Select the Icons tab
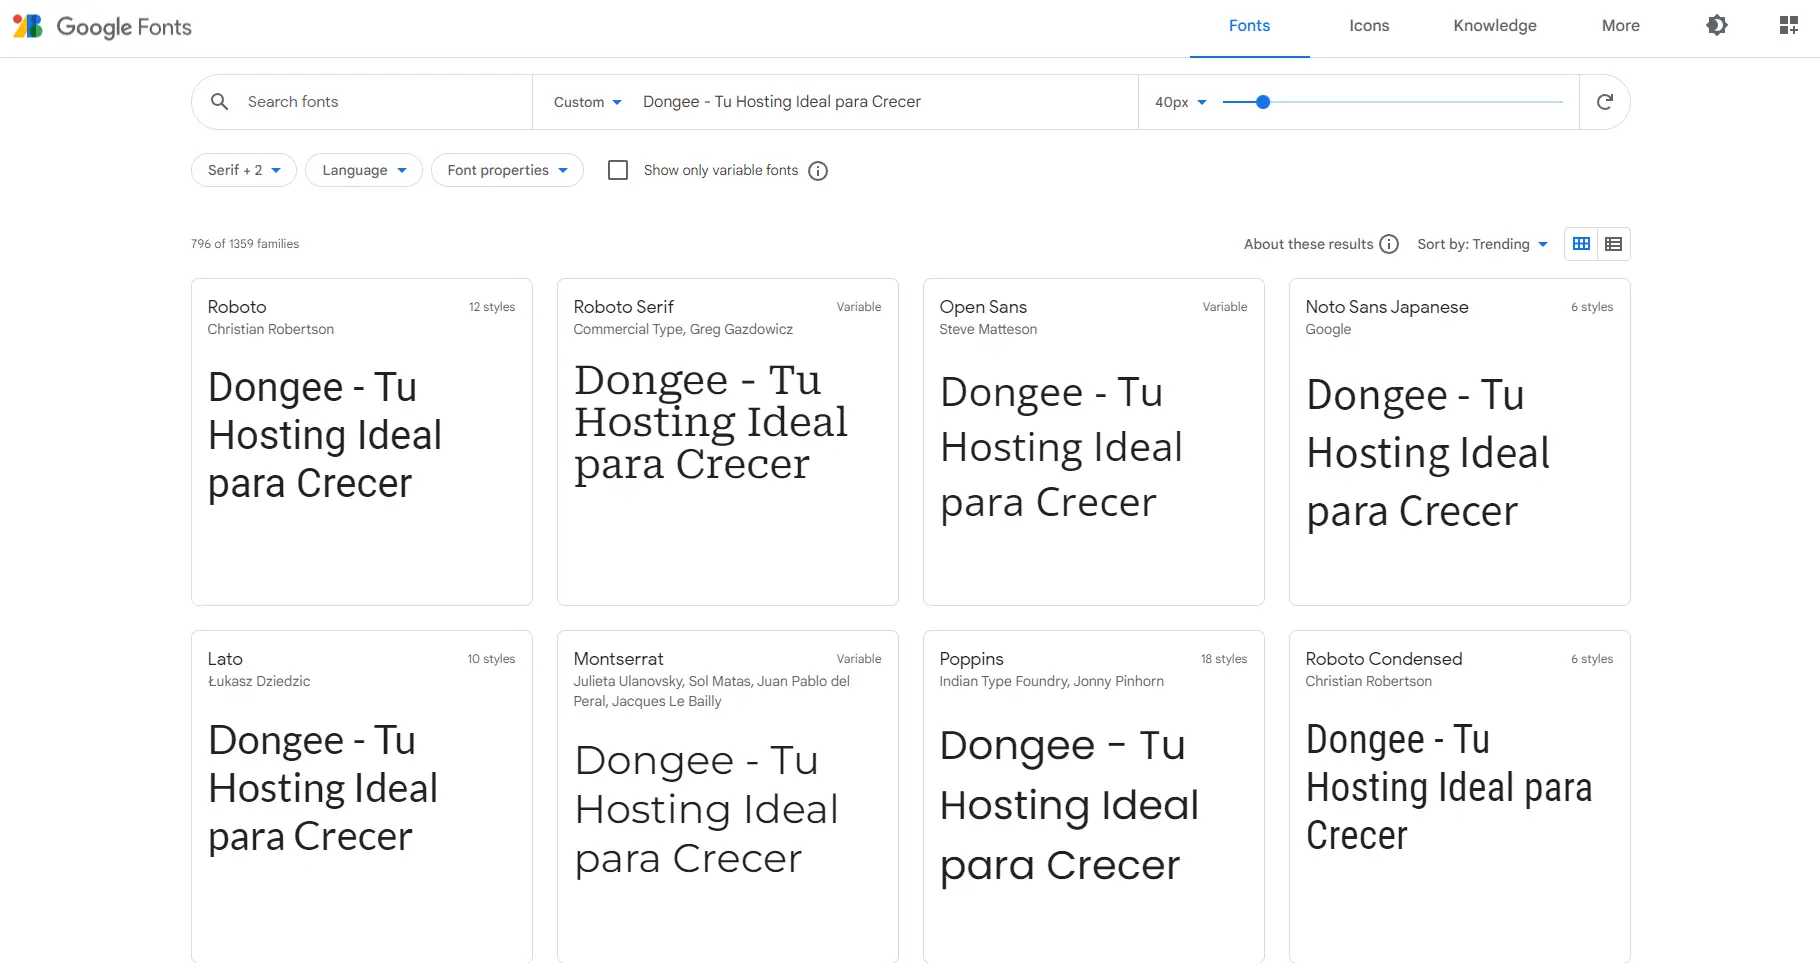This screenshot has height=977, width=1820. [1369, 26]
